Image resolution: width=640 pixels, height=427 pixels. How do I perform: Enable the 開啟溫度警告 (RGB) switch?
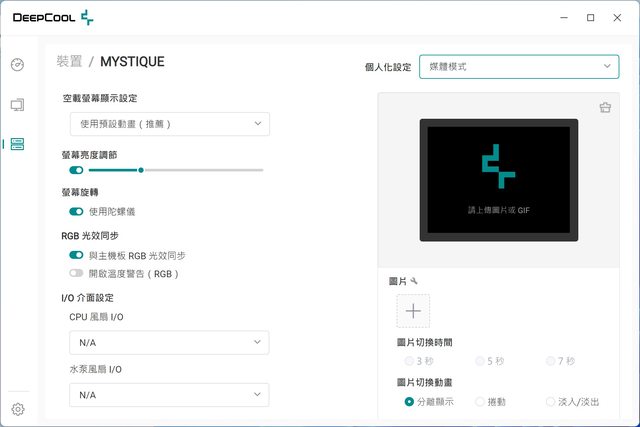click(76, 273)
